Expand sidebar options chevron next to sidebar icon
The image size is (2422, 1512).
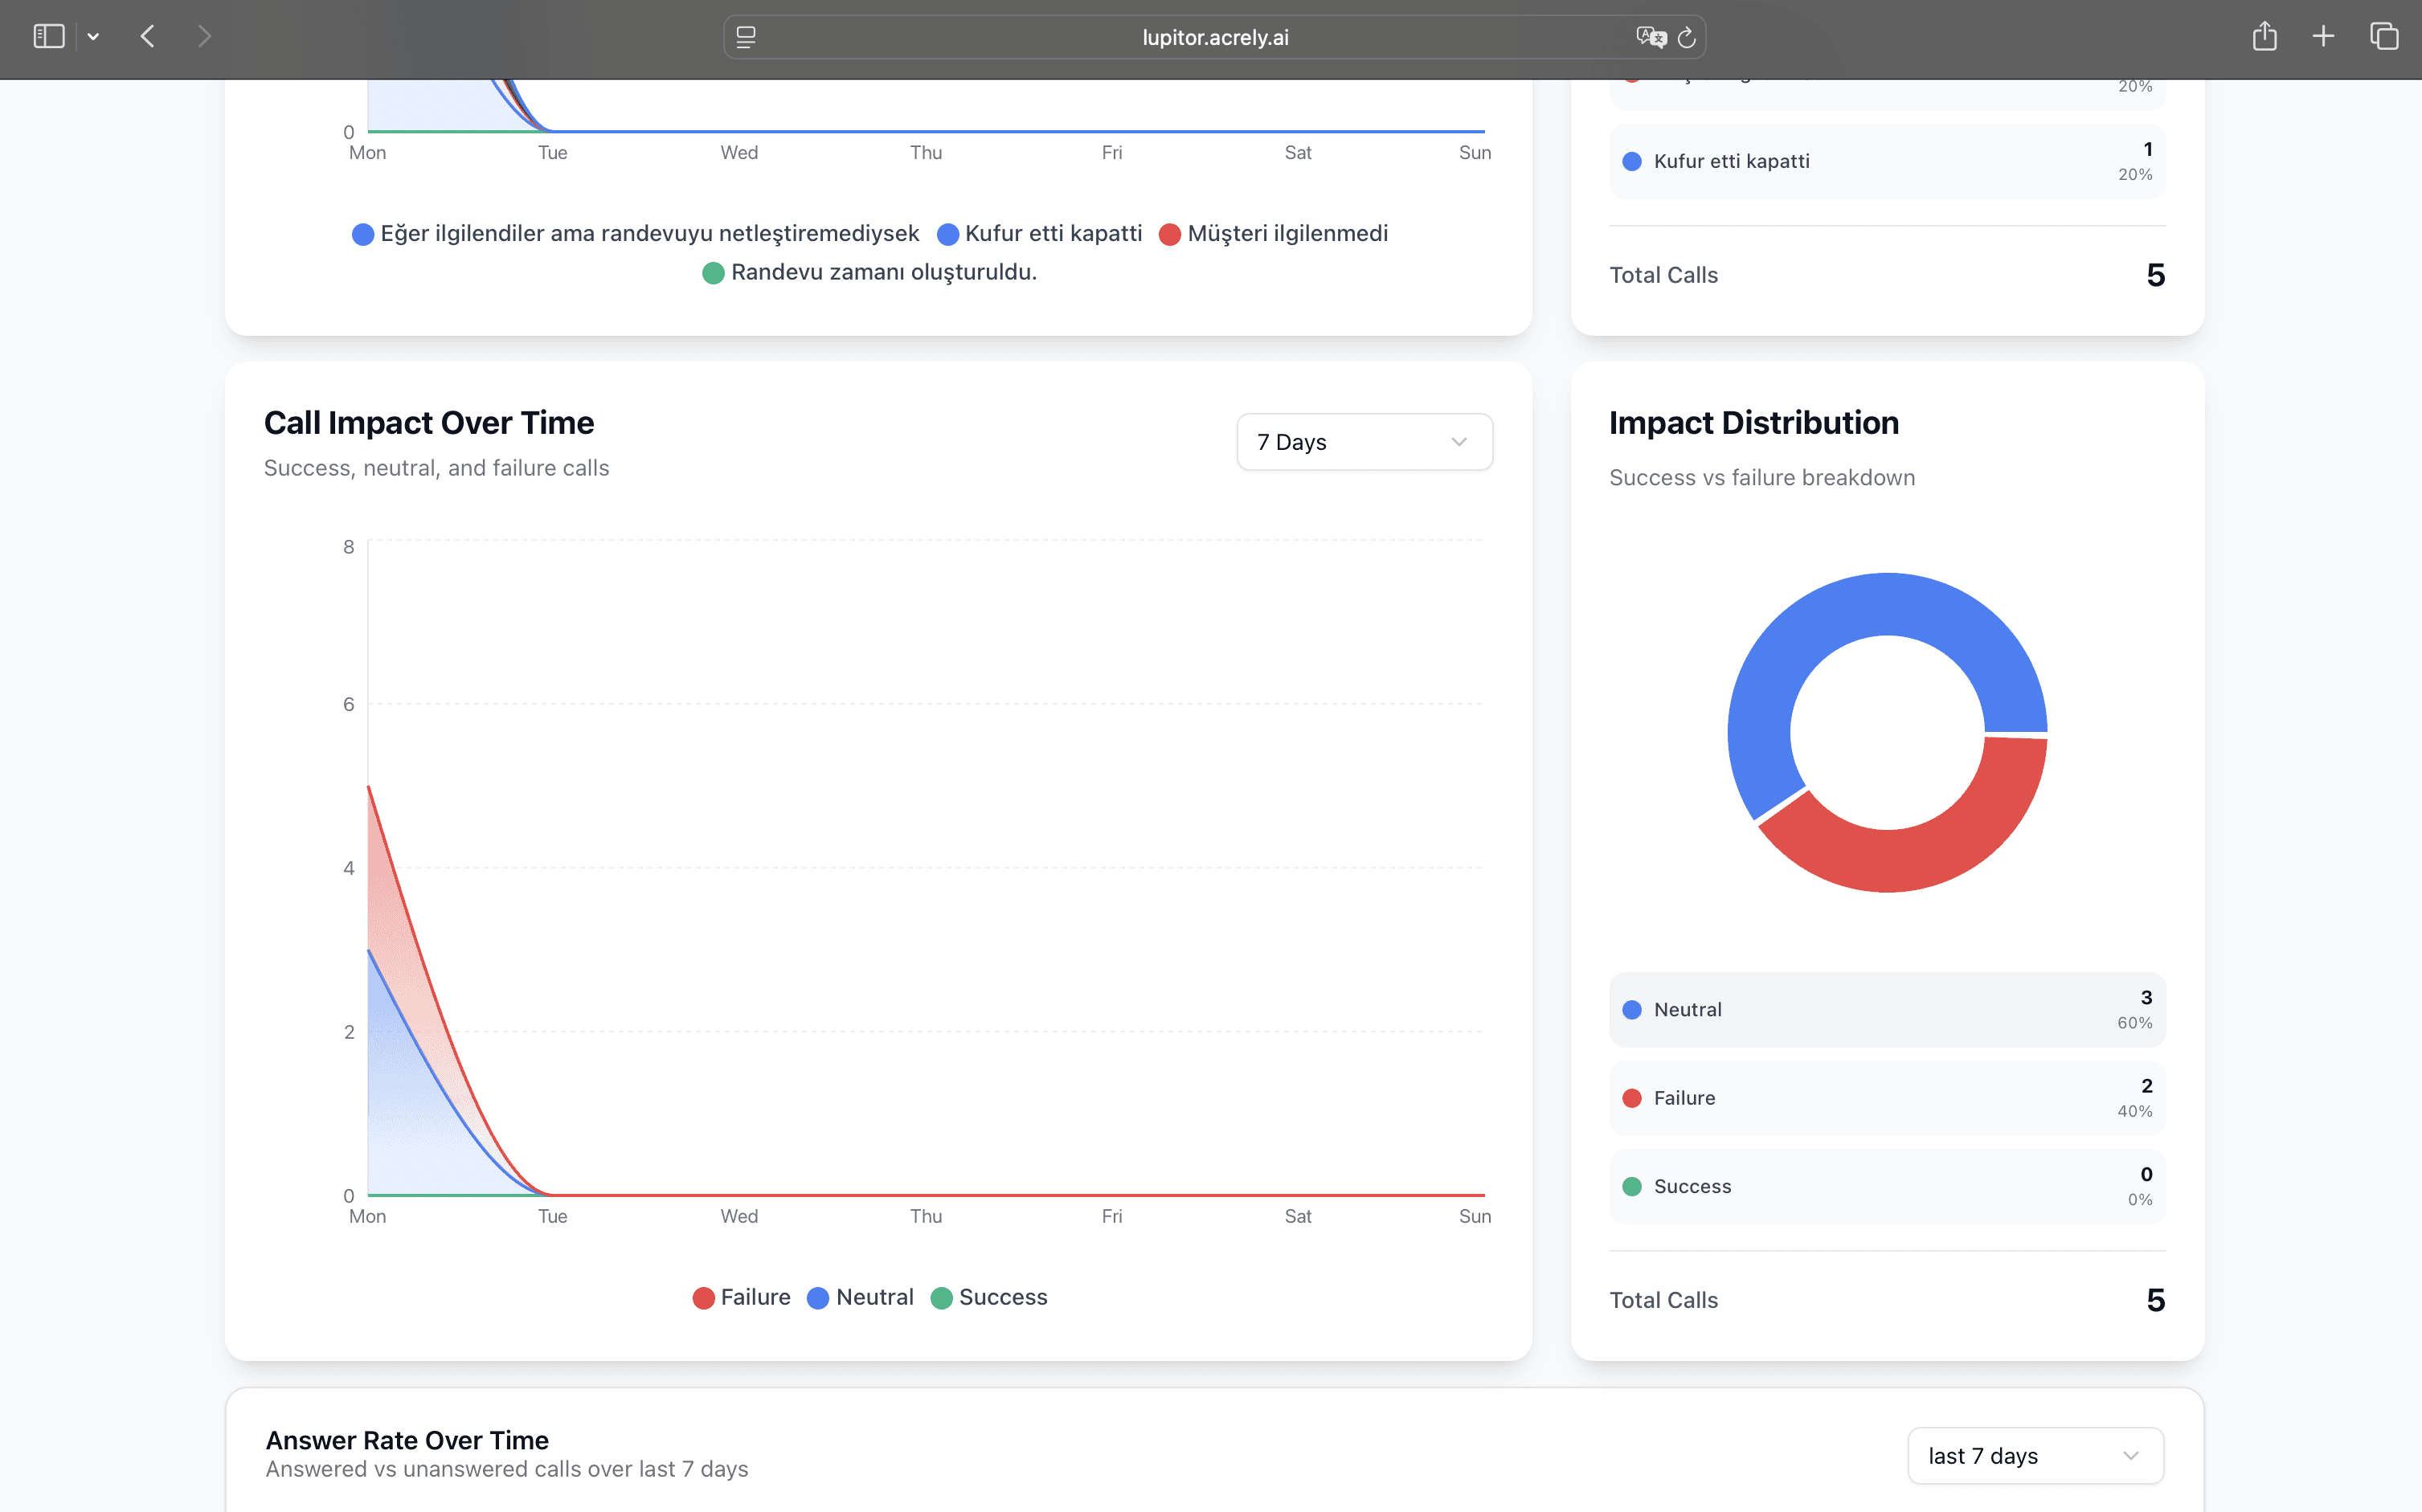(x=93, y=37)
